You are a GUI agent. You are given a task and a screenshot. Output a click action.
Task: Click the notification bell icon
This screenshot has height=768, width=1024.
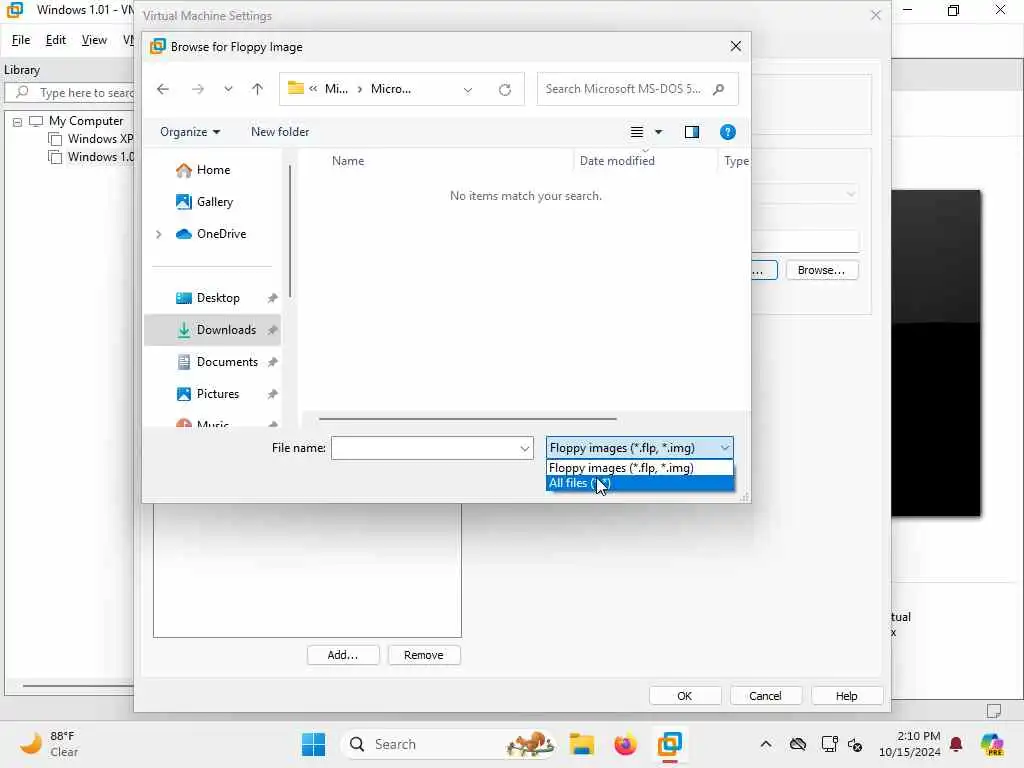[x=956, y=744]
